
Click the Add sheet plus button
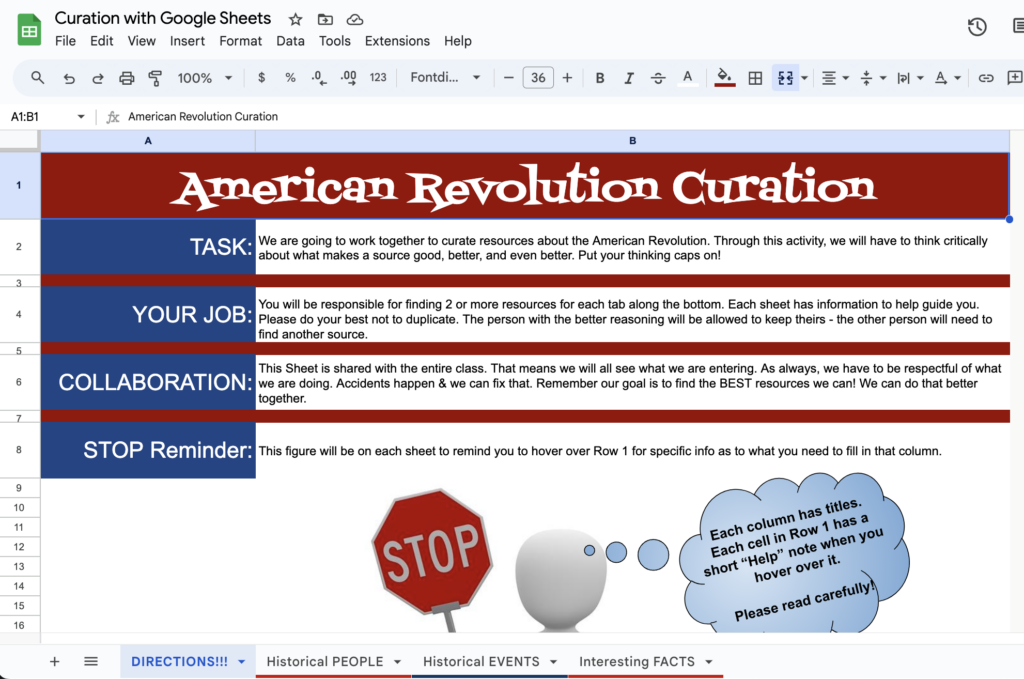pos(54,661)
